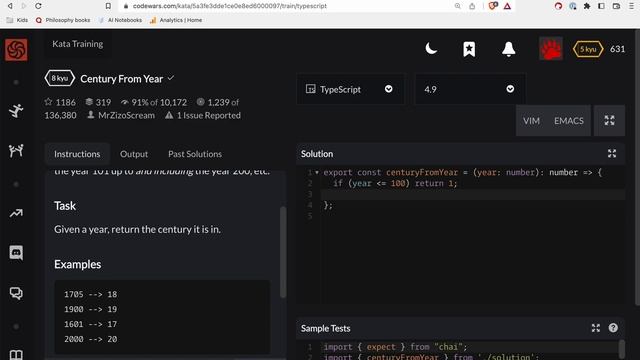640x360 pixels.
Task: Click the Task heading
Action: pyautogui.click(x=65, y=206)
